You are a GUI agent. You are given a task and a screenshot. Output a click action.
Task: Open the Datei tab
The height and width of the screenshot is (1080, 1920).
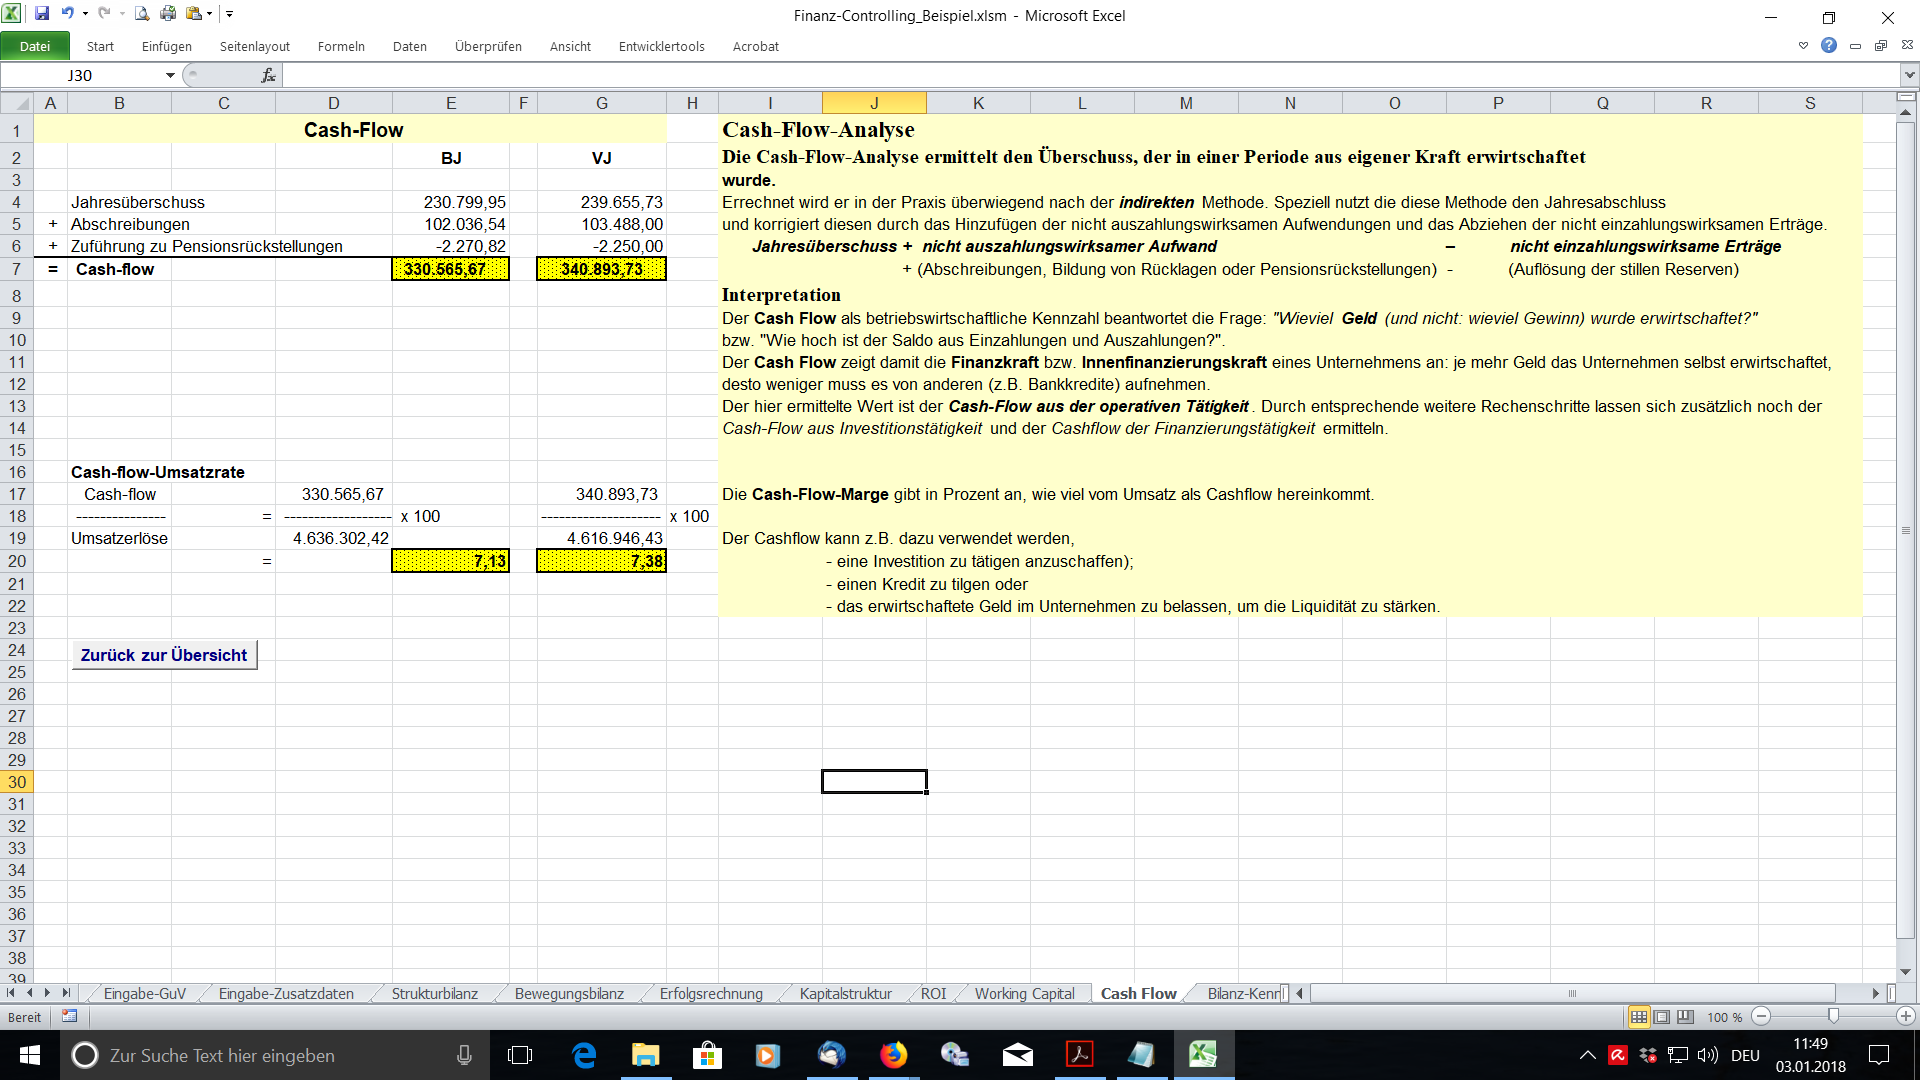[x=35, y=46]
